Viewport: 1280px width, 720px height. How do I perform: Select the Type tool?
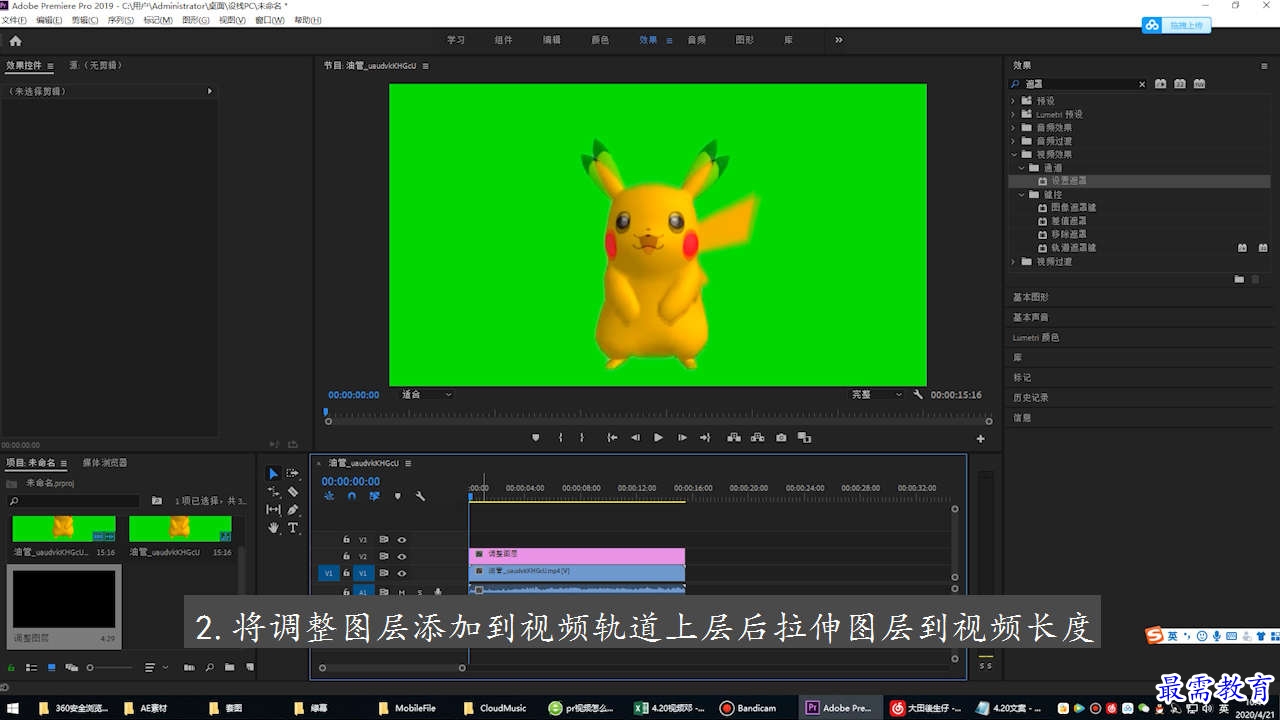293,527
